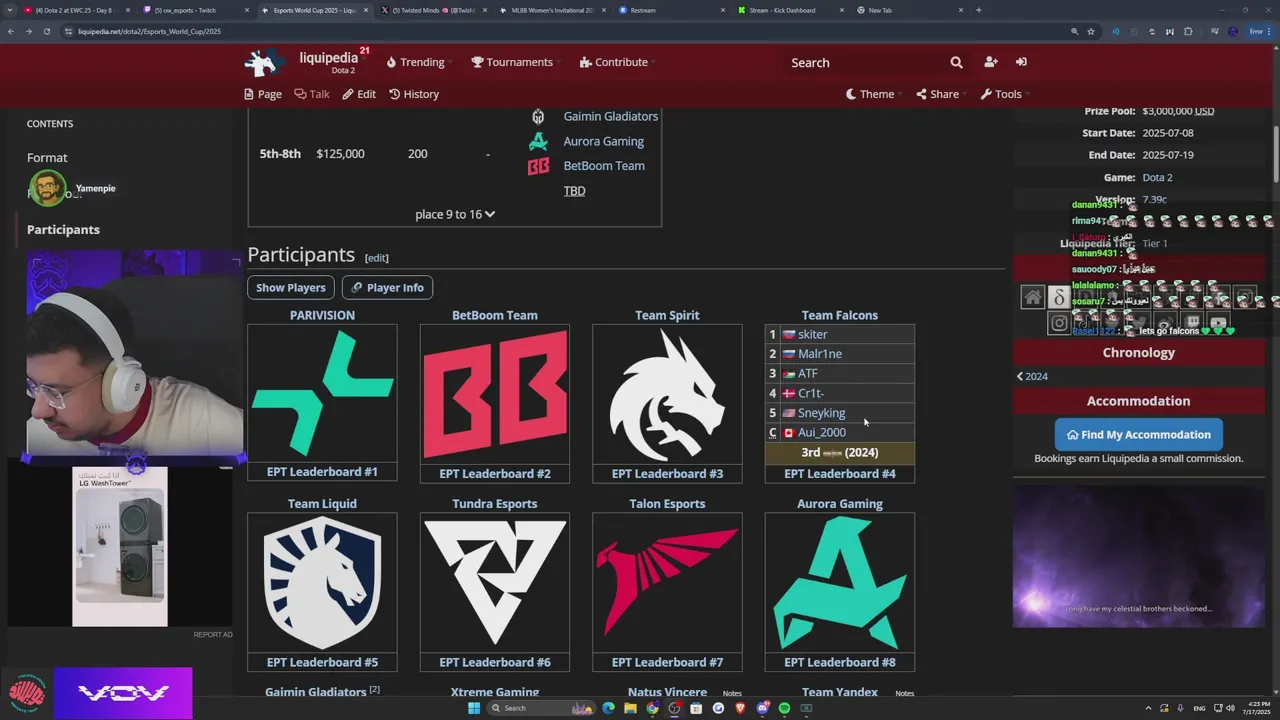Click the PARIVISION team logo
Screen dimensions: 1280x720
pyautogui.click(x=322, y=393)
